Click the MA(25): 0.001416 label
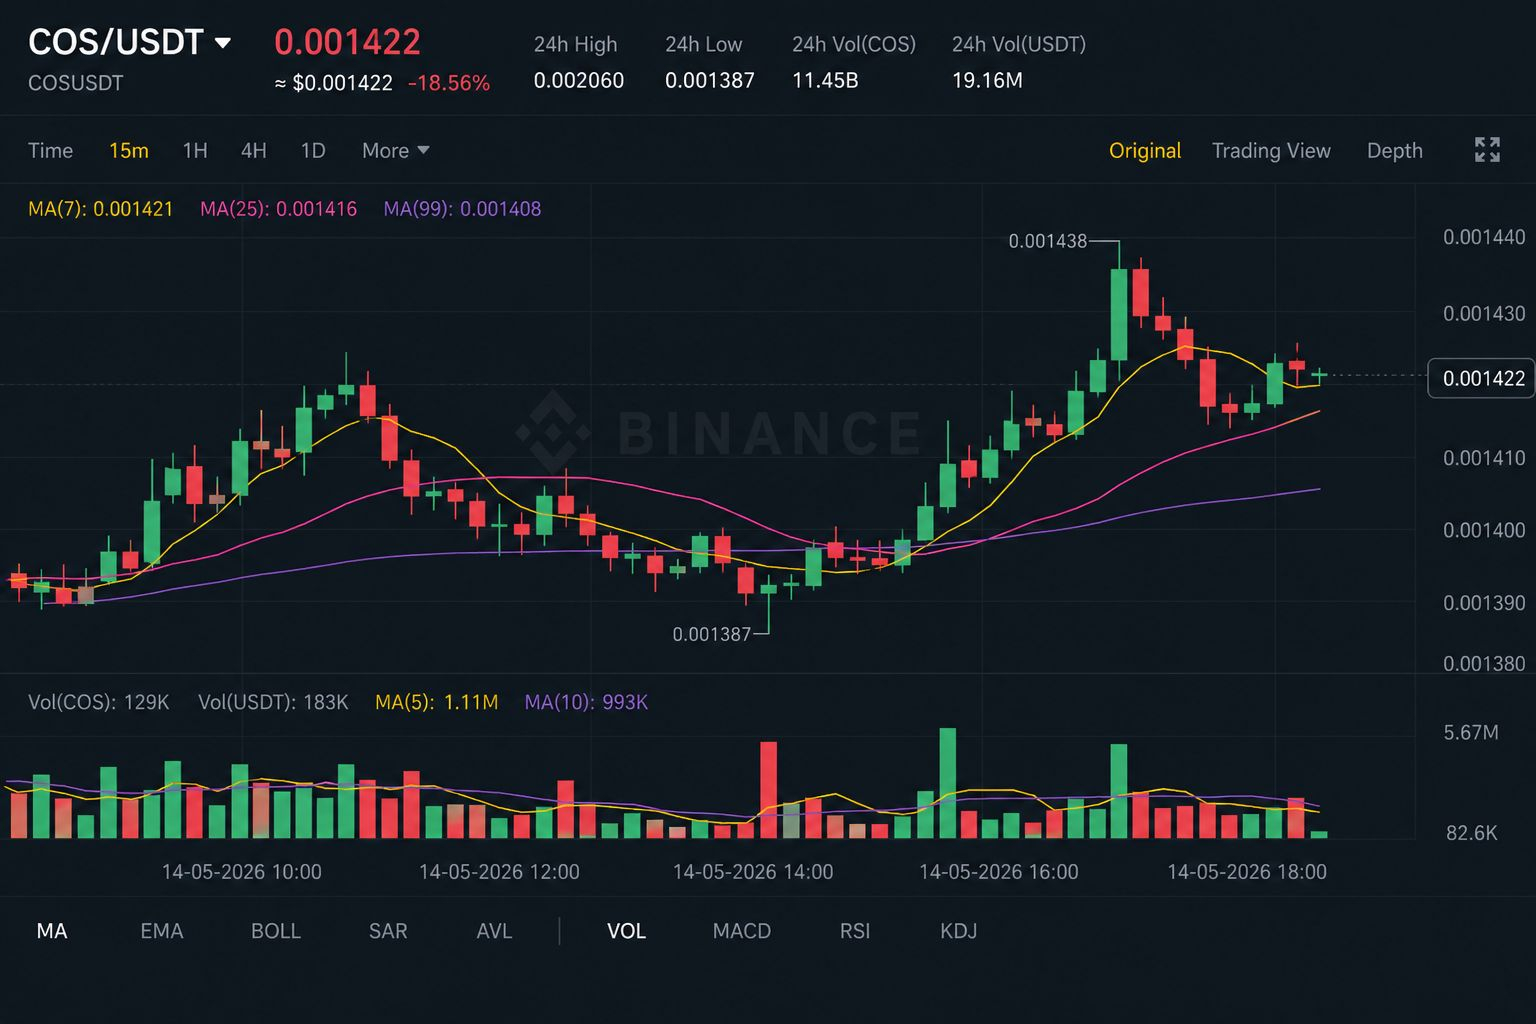 (279, 209)
